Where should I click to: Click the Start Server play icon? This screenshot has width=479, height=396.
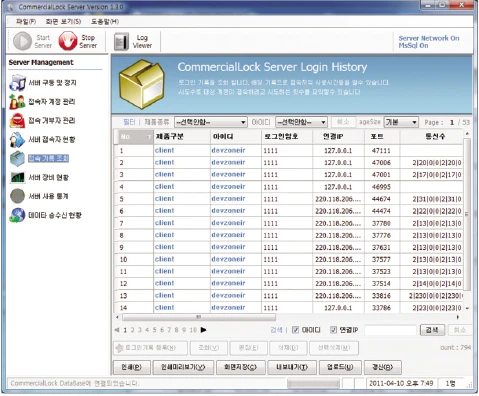click(x=22, y=41)
